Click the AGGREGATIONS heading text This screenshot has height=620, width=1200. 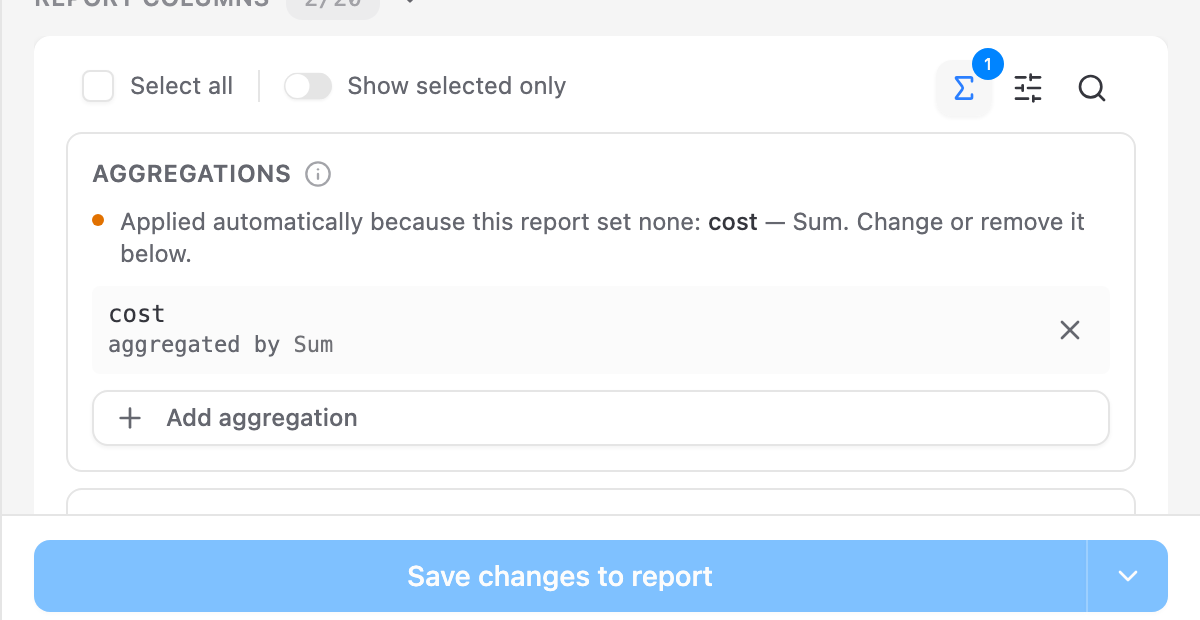192,174
